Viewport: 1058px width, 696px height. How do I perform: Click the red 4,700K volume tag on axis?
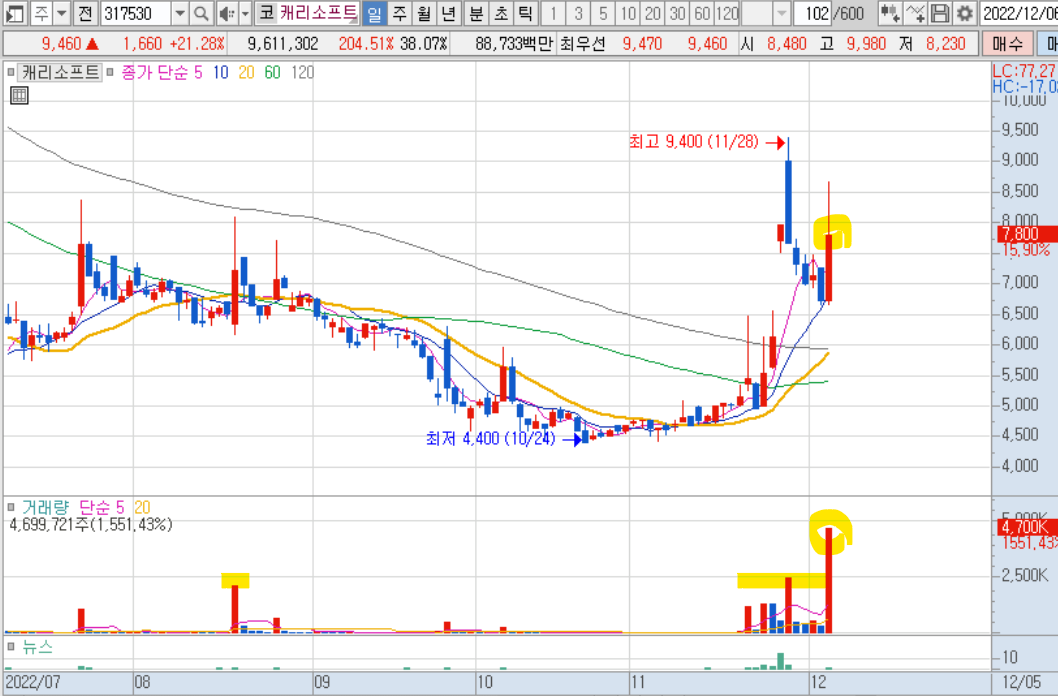tap(1027, 527)
